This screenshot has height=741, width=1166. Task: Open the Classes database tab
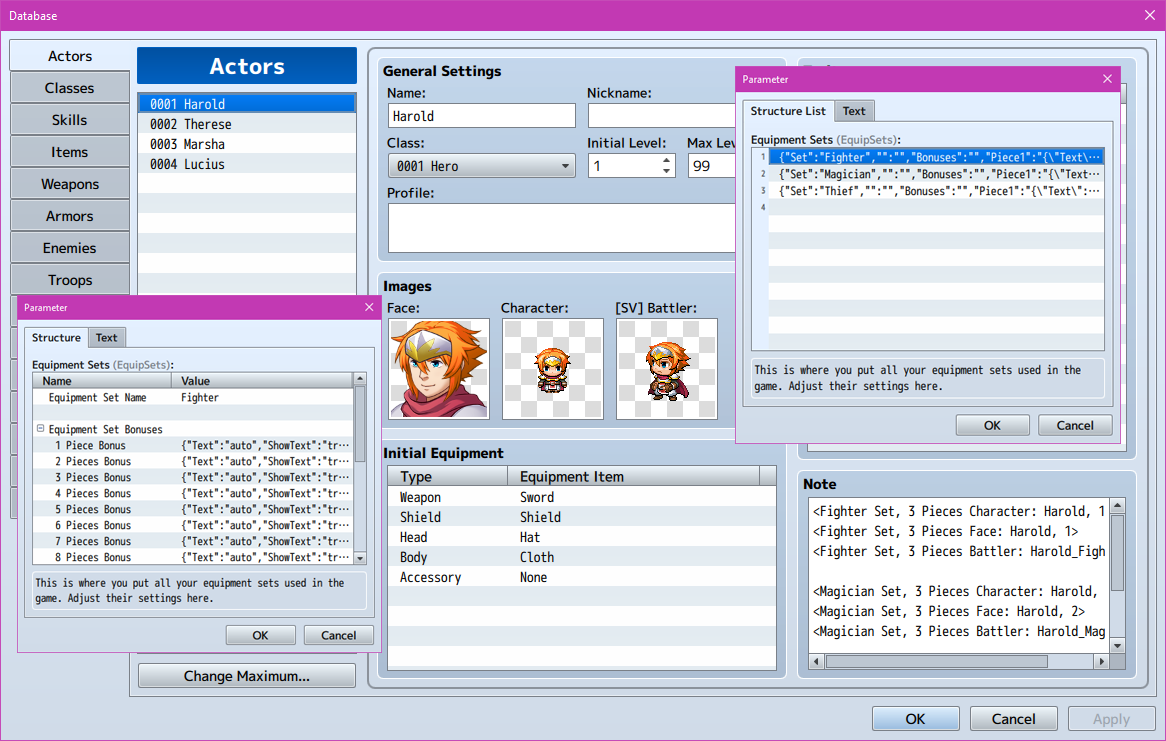tap(70, 88)
